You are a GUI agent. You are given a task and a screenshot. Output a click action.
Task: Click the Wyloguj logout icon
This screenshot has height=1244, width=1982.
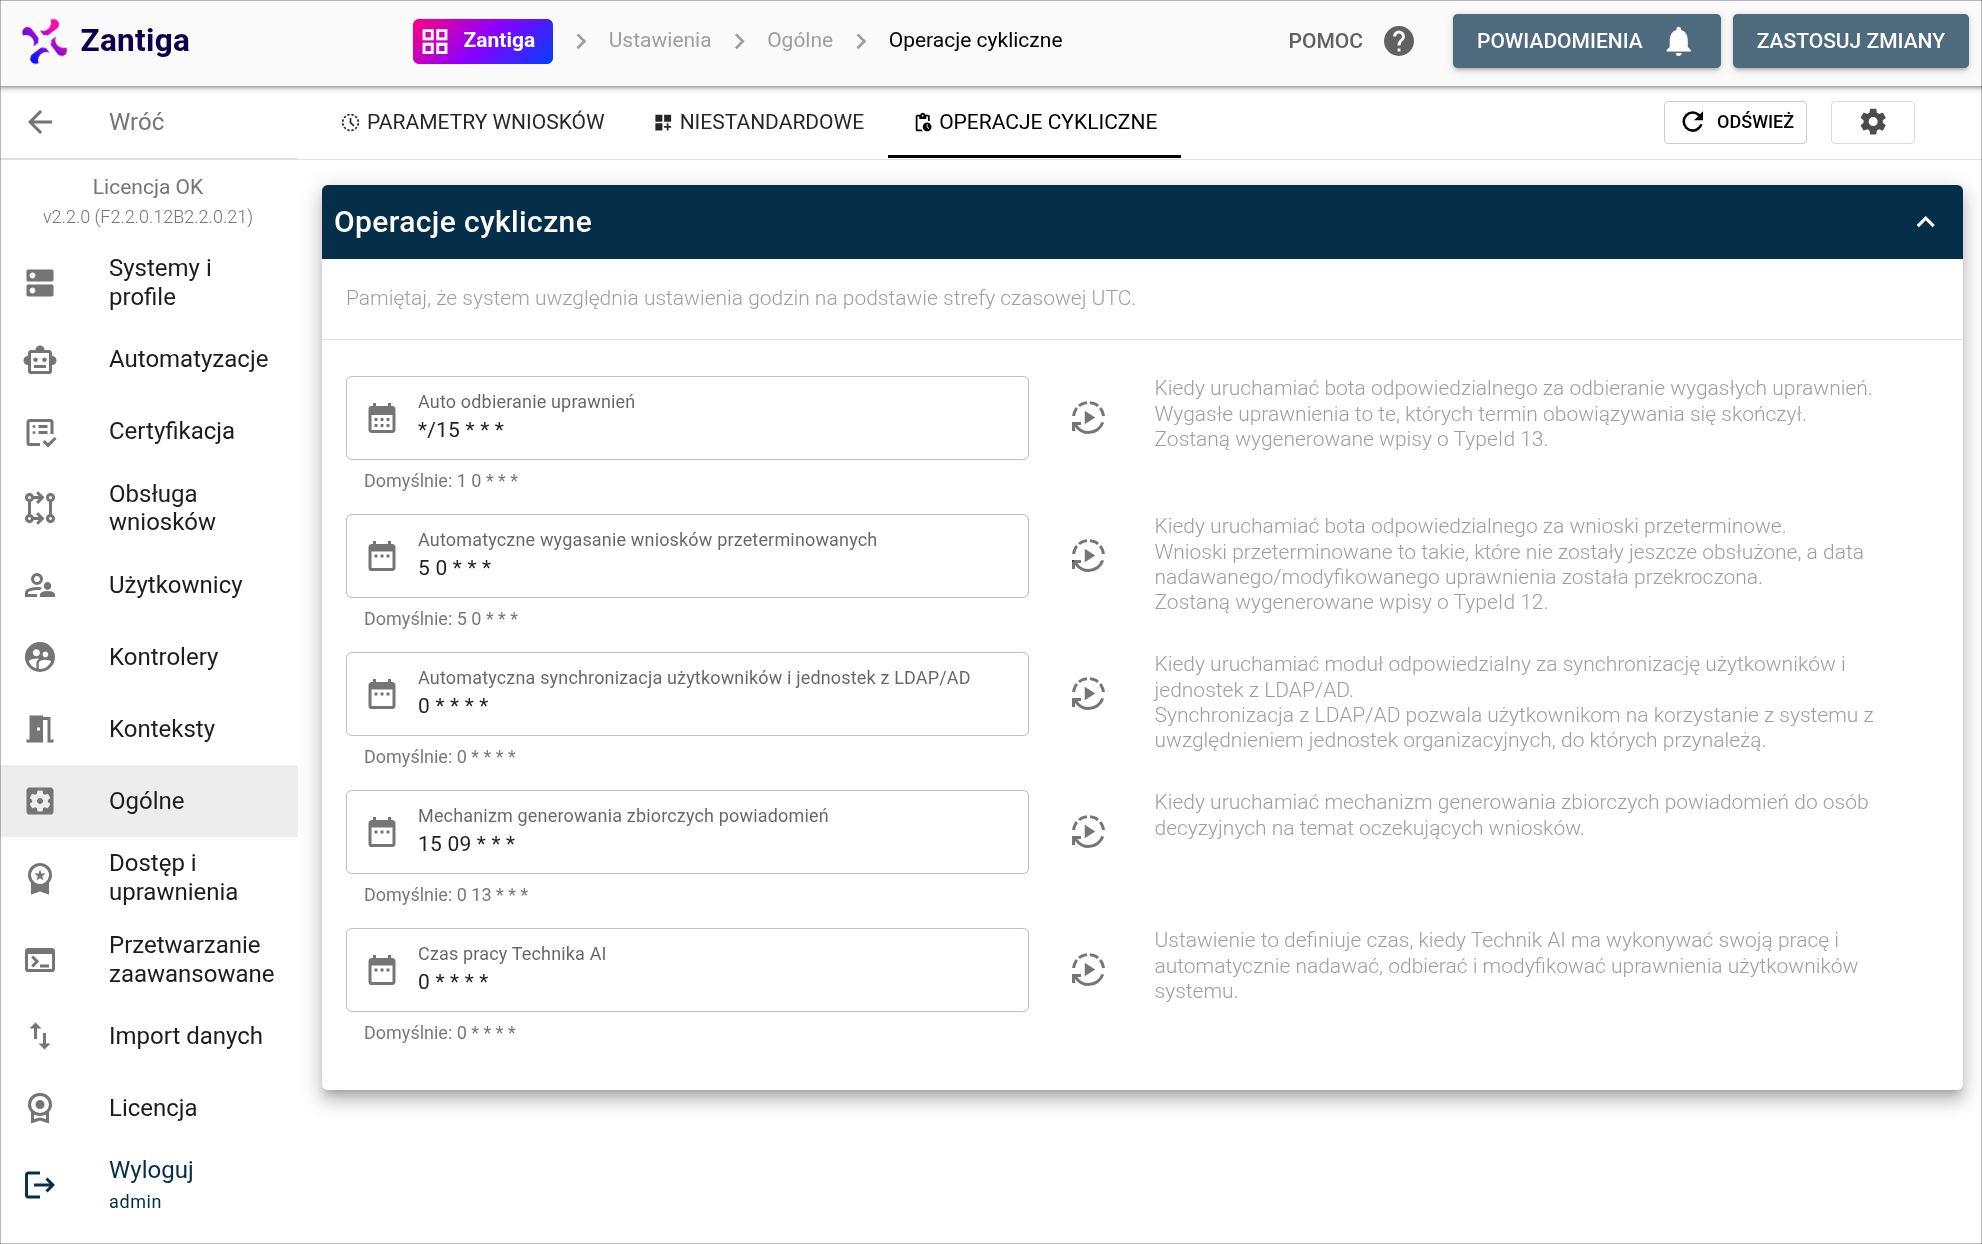click(40, 1185)
